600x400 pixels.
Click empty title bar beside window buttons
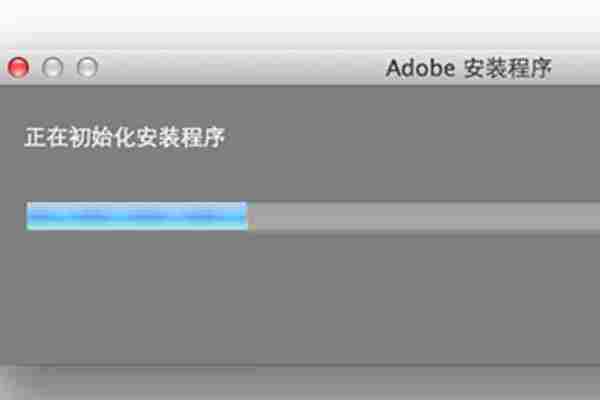pyautogui.click(x=237, y=67)
